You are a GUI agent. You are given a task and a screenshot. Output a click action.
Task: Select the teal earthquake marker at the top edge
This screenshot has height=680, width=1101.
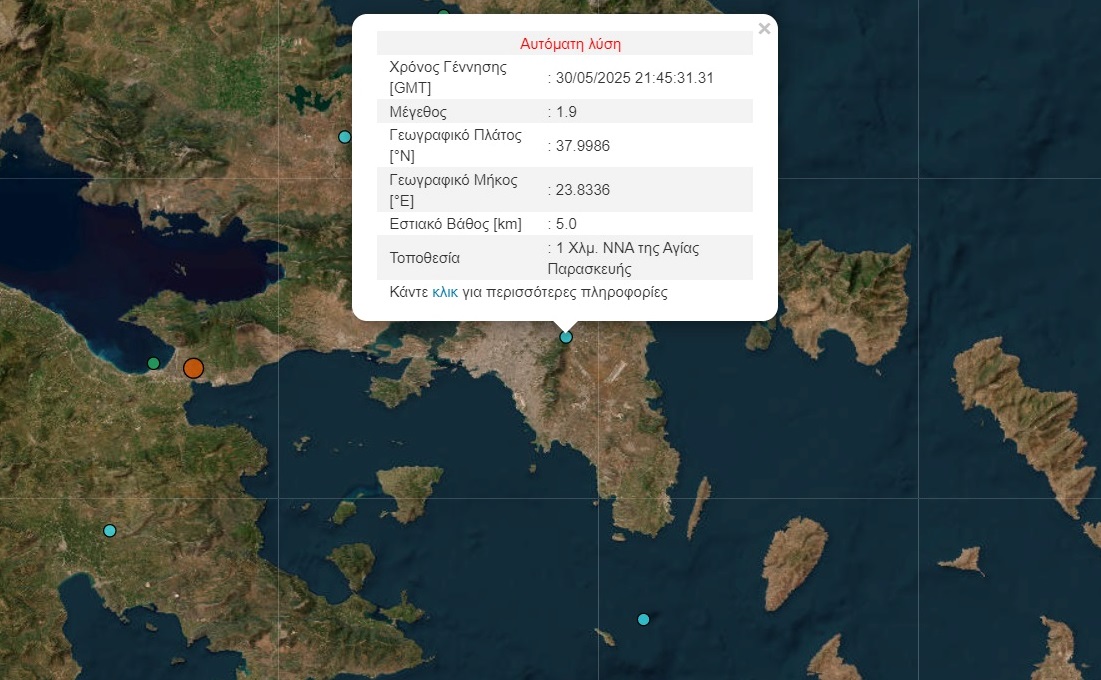443,10
